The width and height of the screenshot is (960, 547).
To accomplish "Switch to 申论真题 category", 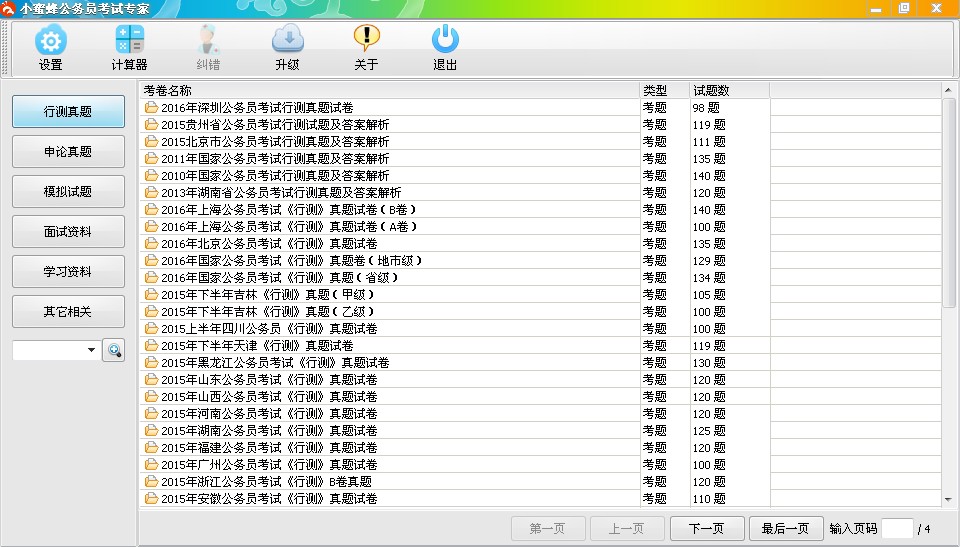I will (x=68, y=151).
